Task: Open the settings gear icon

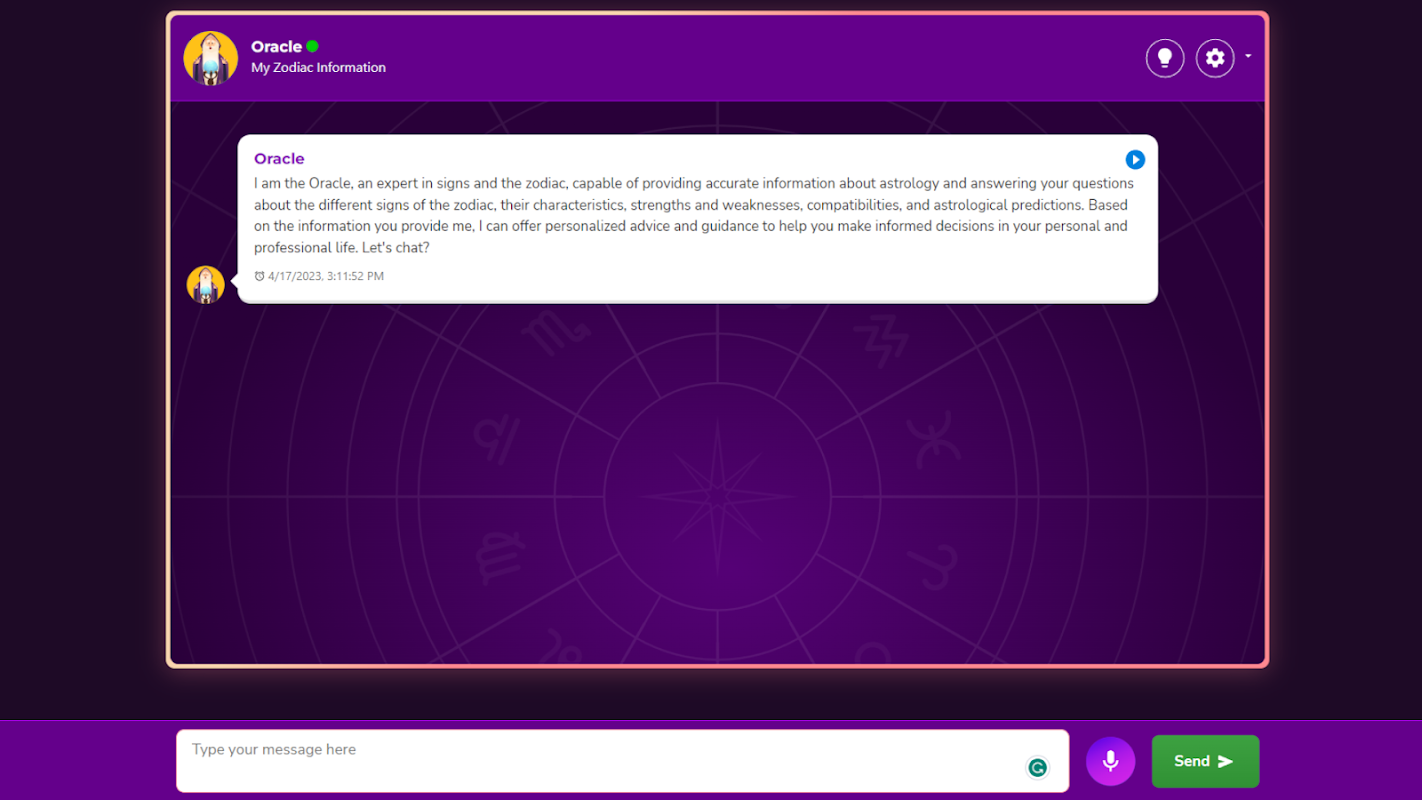Action: pyautogui.click(x=1215, y=58)
